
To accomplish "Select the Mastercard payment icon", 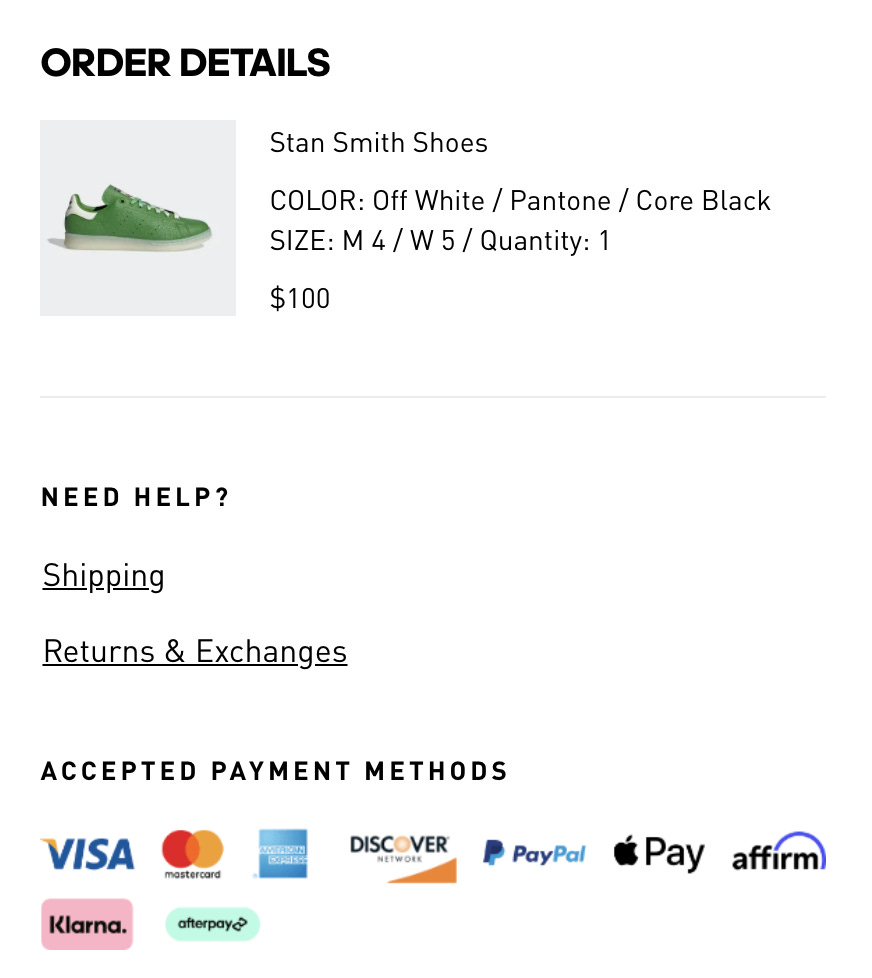I will click(x=190, y=853).
